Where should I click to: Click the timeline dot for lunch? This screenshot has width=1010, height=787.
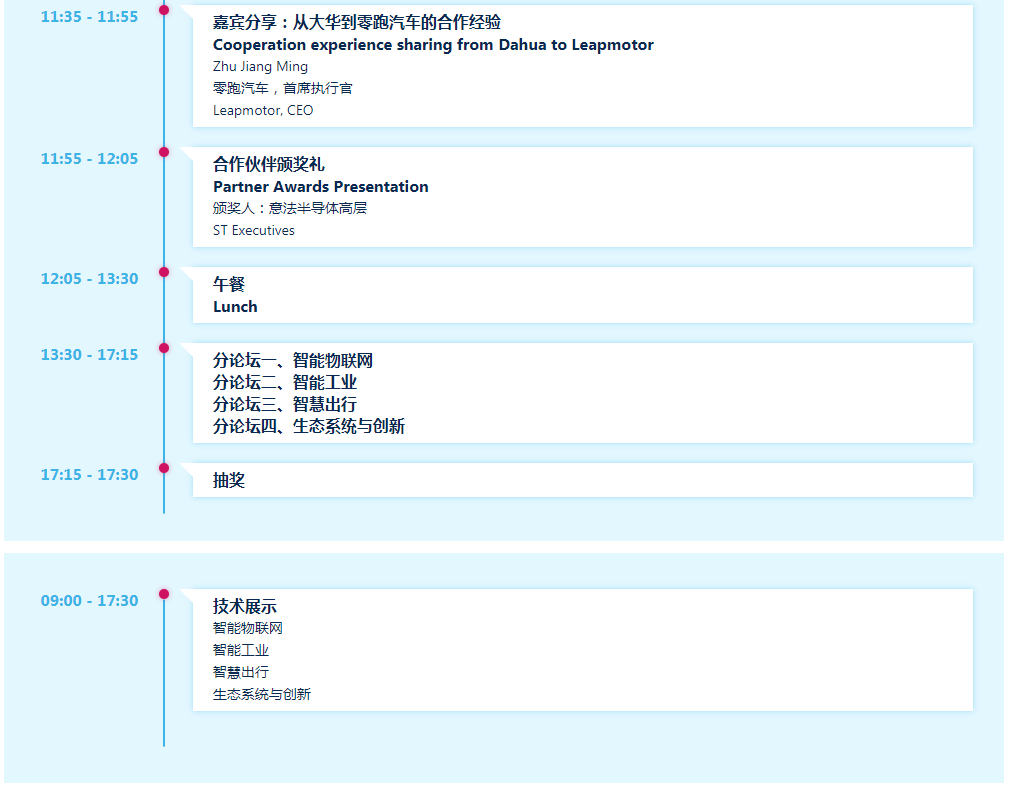[x=164, y=272]
